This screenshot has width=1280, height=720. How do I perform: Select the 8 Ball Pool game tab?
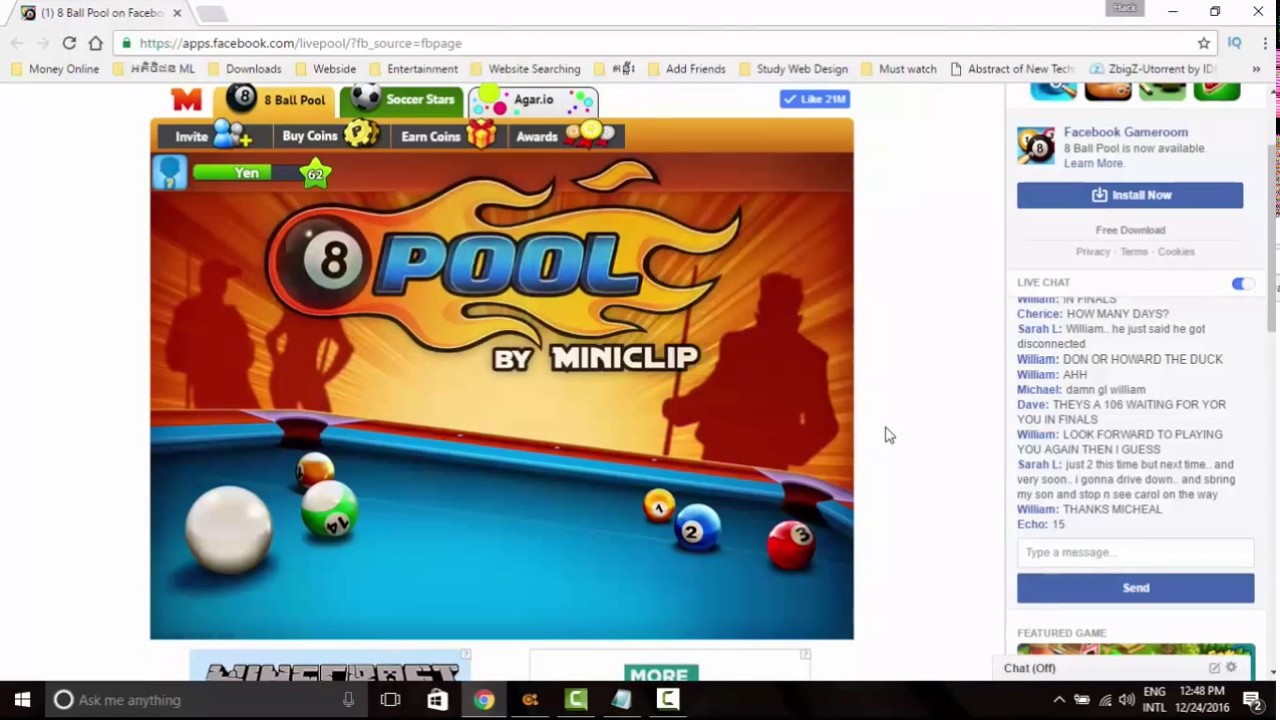pos(276,100)
